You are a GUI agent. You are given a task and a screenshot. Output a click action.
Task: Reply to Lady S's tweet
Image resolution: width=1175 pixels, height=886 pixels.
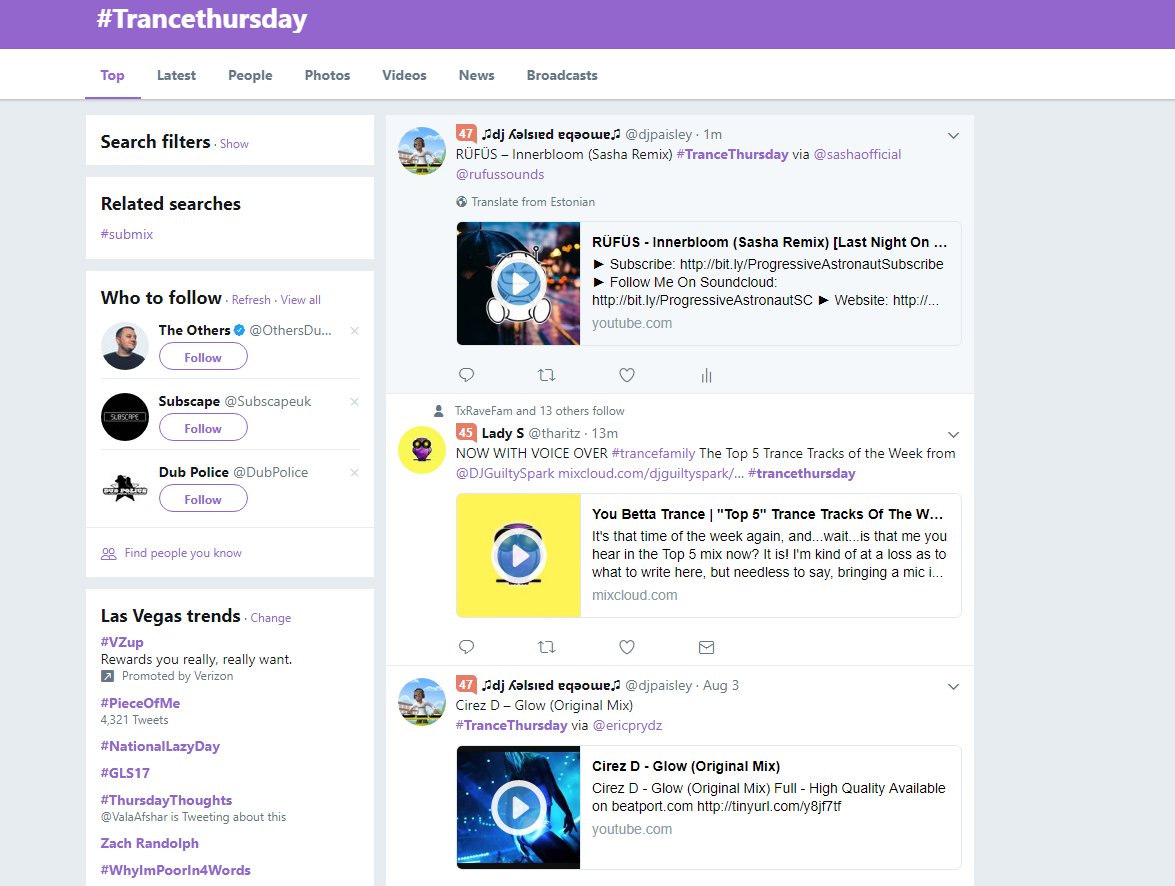point(466,647)
